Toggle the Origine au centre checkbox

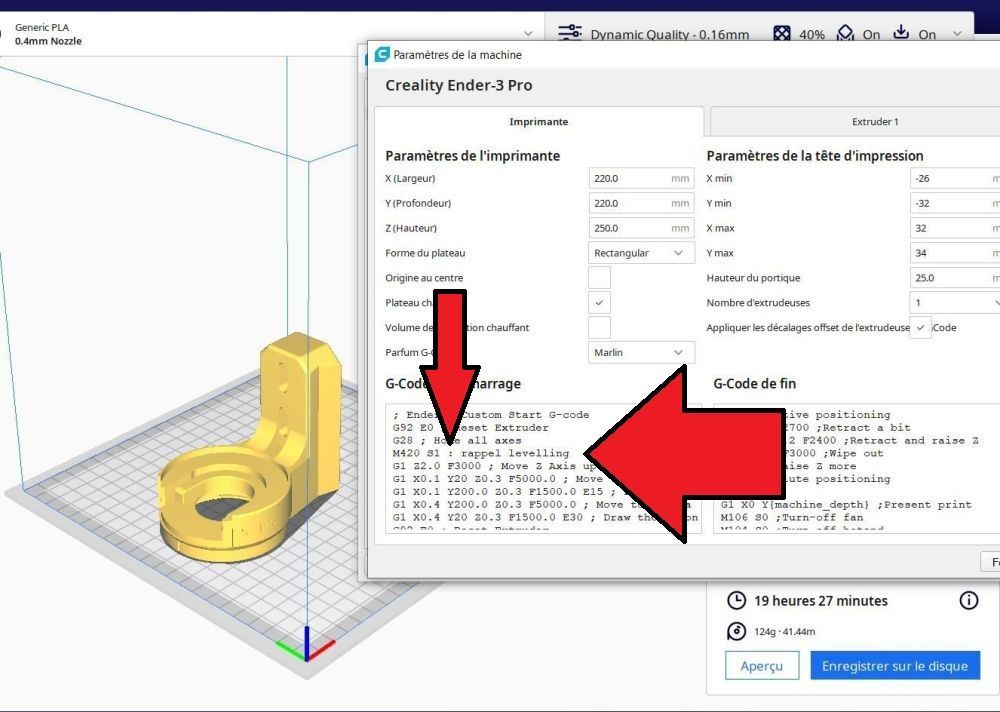(x=599, y=278)
